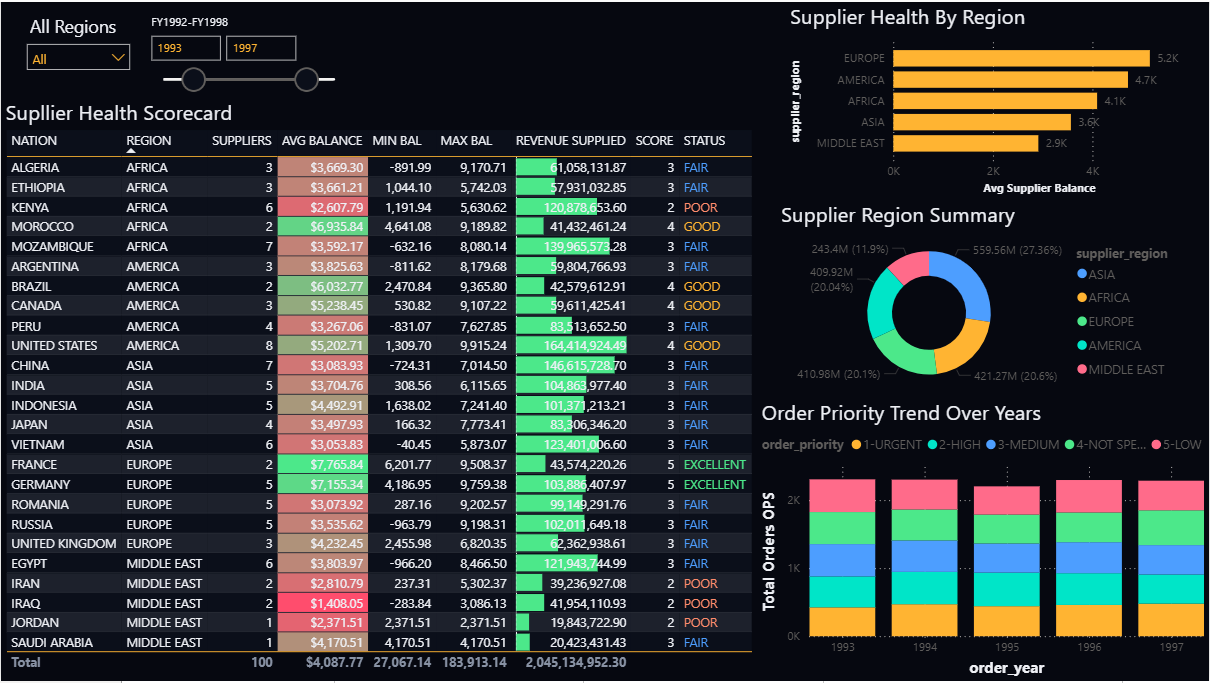Image resolution: width=1210 pixels, height=683 pixels.
Task: Click IRAQ avg balance $1,408.05
Action: coord(321,603)
